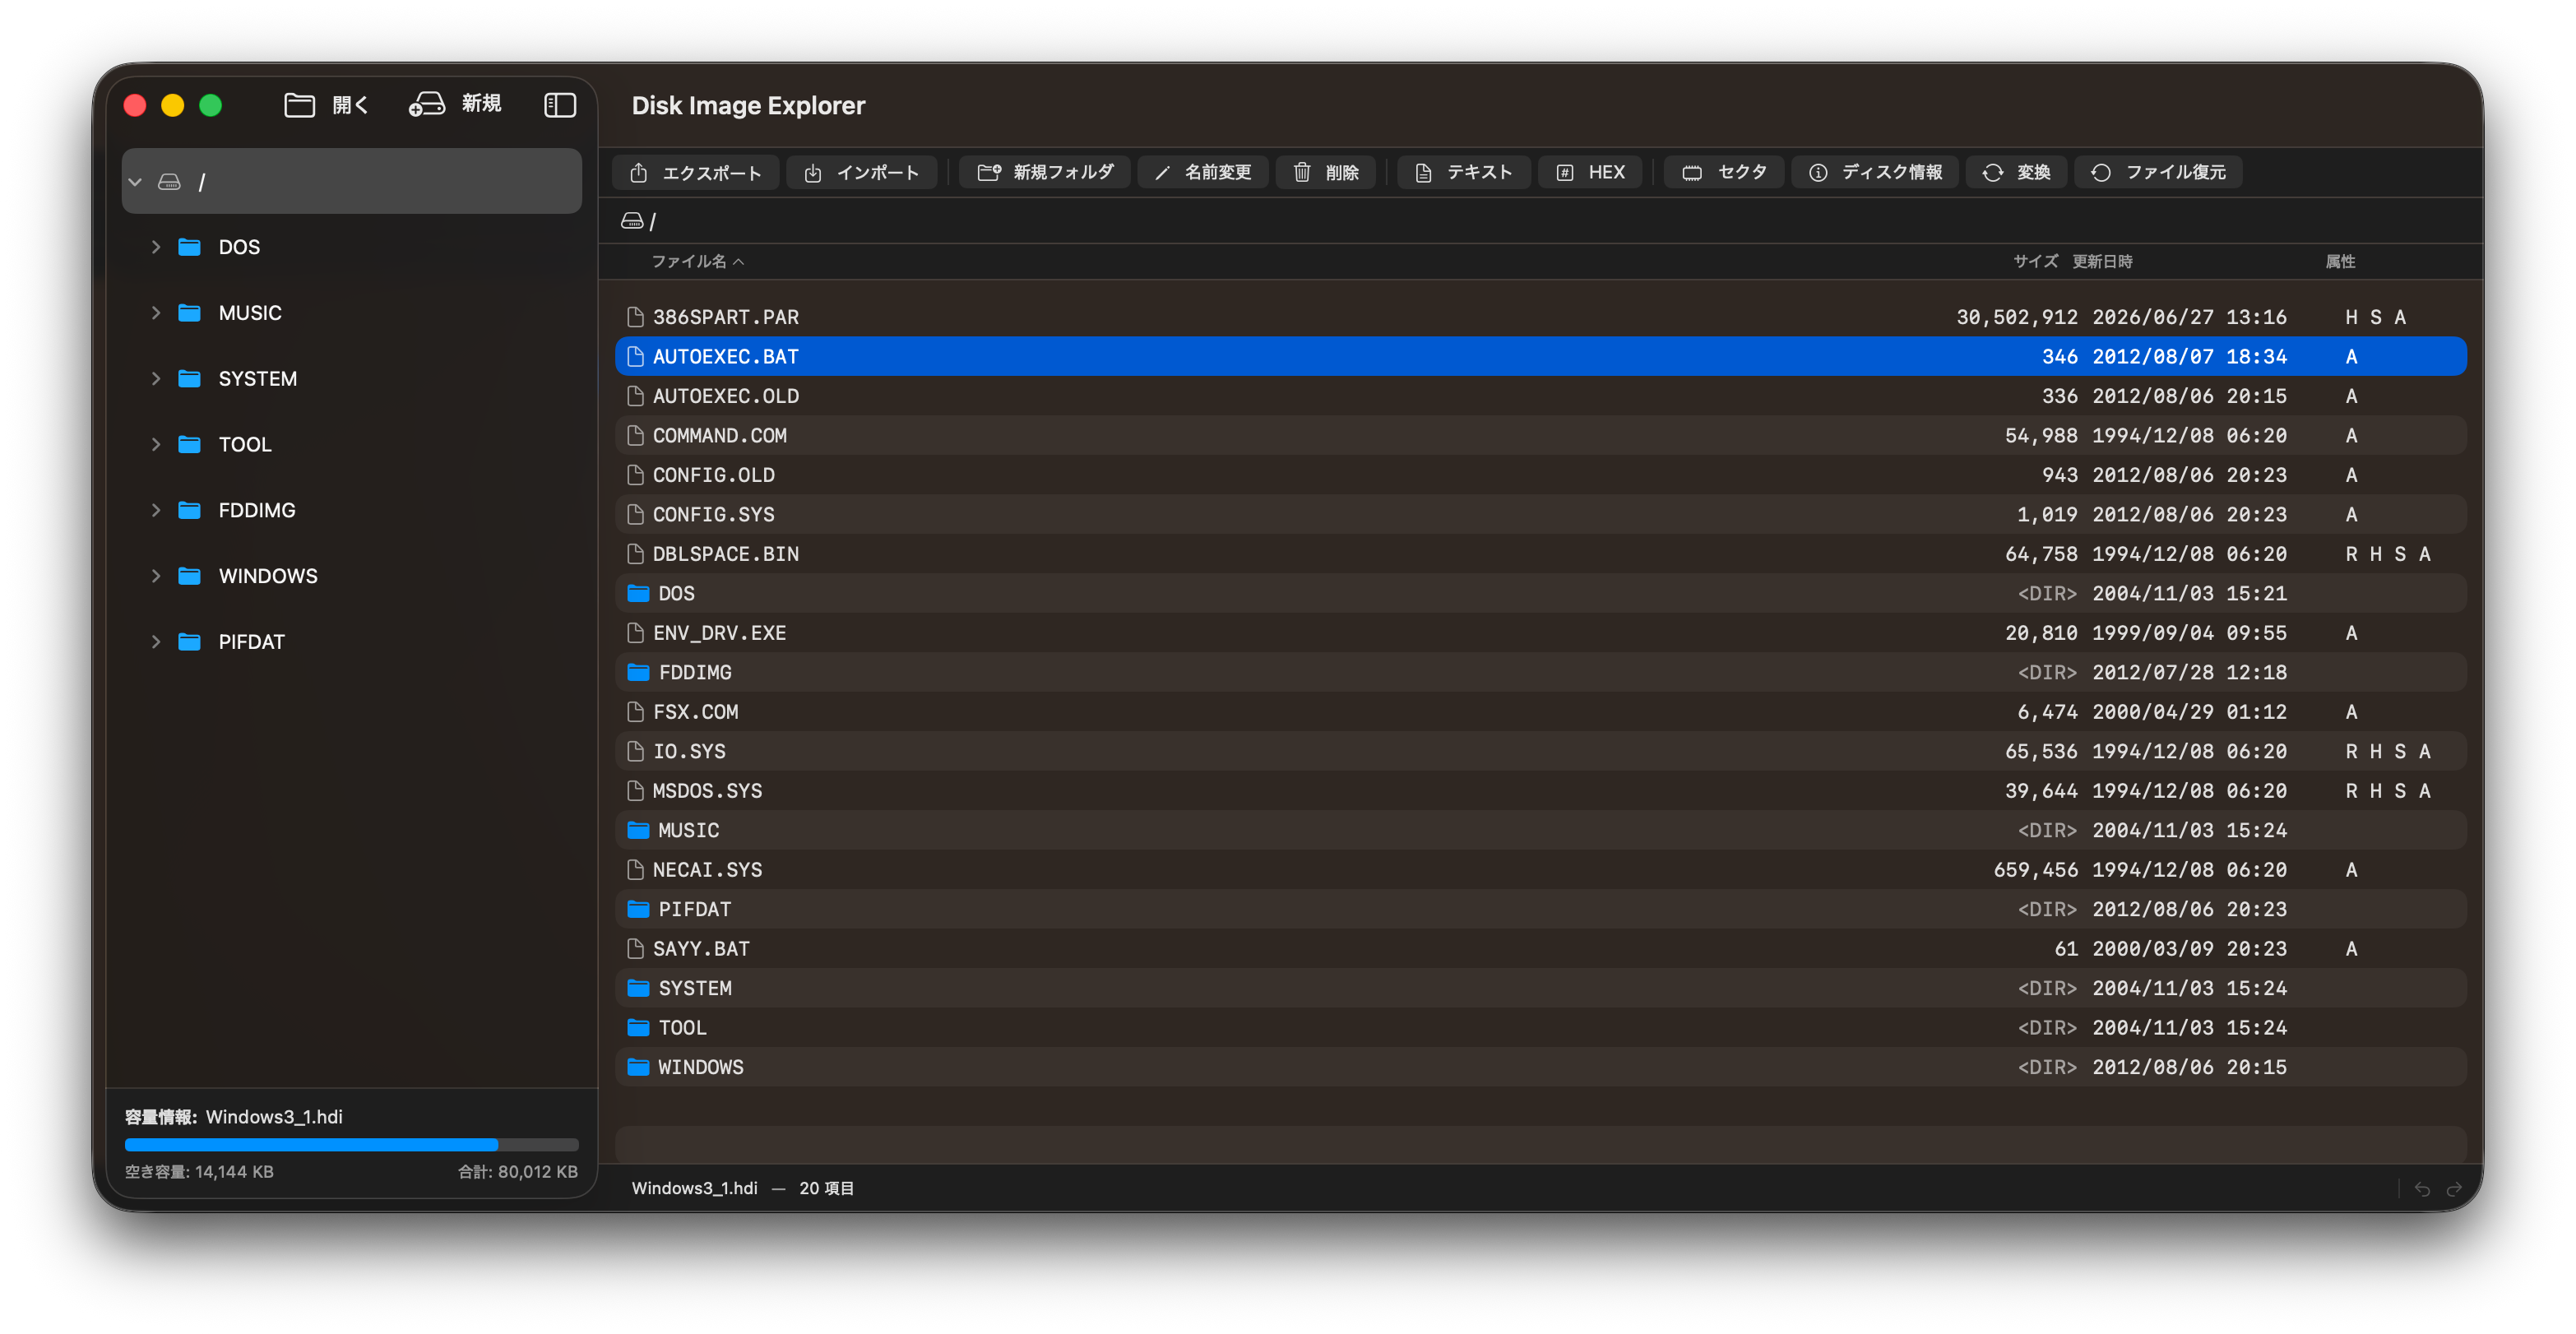This screenshot has width=2576, height=1334.
Task: Click the Export (エクスポート) button
Action: point(696,172)
